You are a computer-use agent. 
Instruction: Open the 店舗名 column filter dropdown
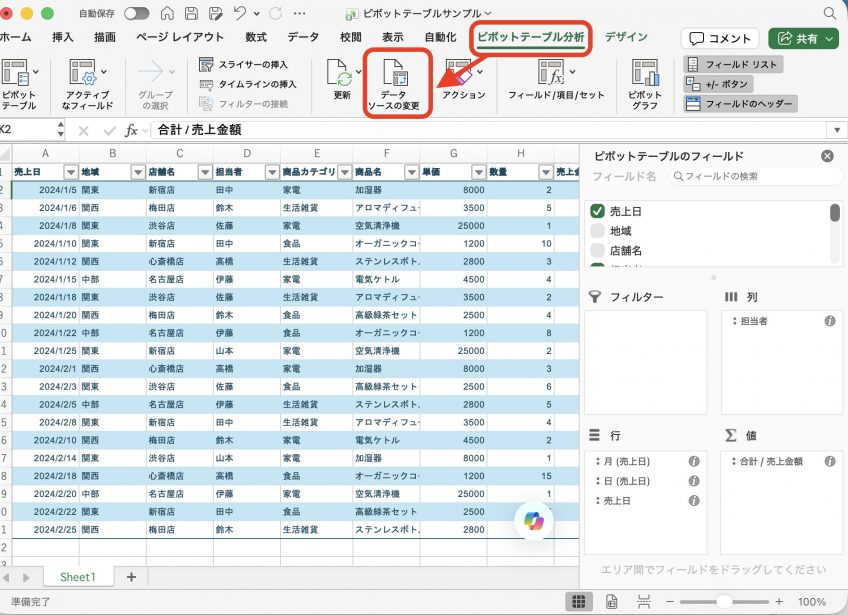point(205,172)
